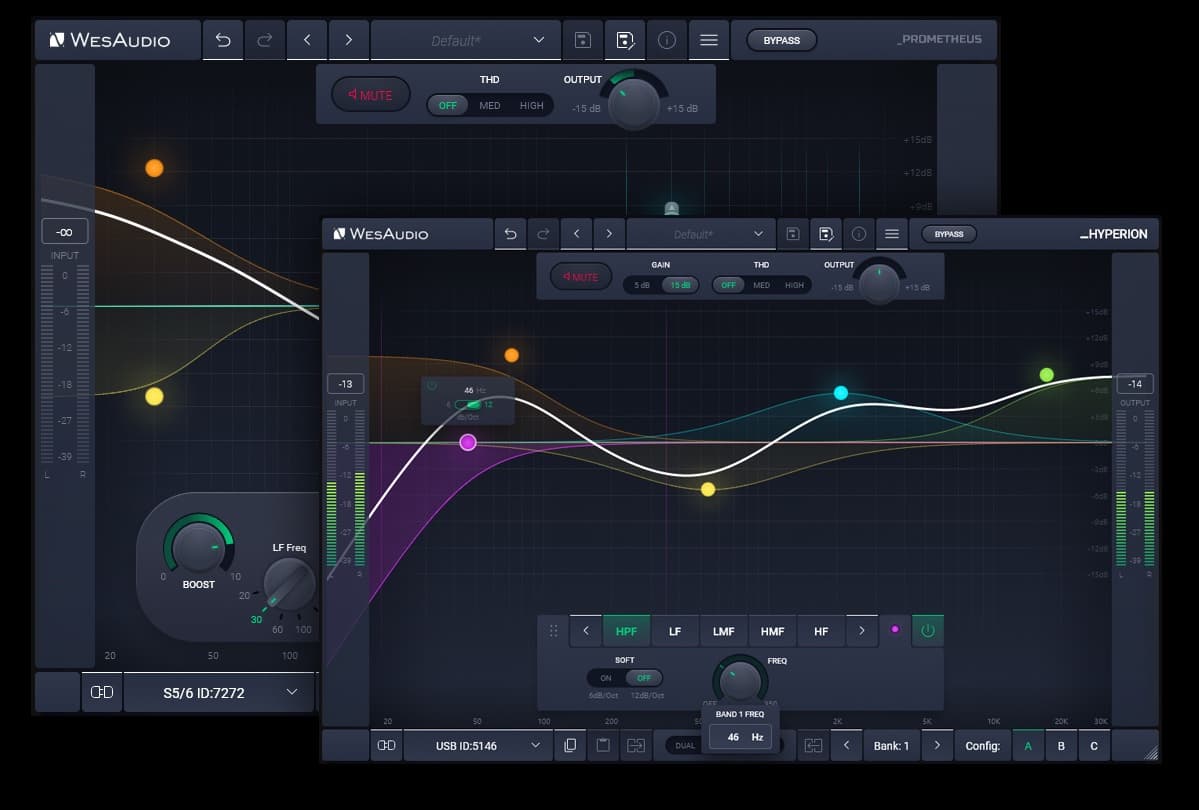This screenshot has width=1199, height=810.
Task: Click the hamburger menu icon in Hyperion
Action: (891, 234)
